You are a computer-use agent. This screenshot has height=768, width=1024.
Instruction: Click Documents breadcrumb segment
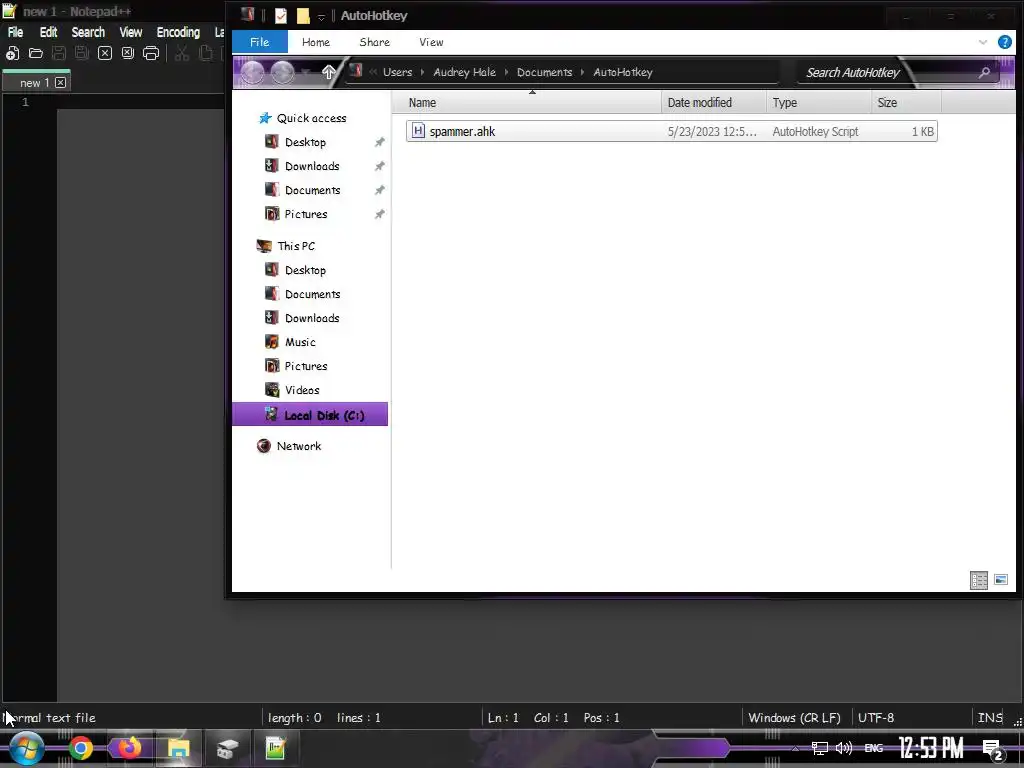click(x=544, y=72)
